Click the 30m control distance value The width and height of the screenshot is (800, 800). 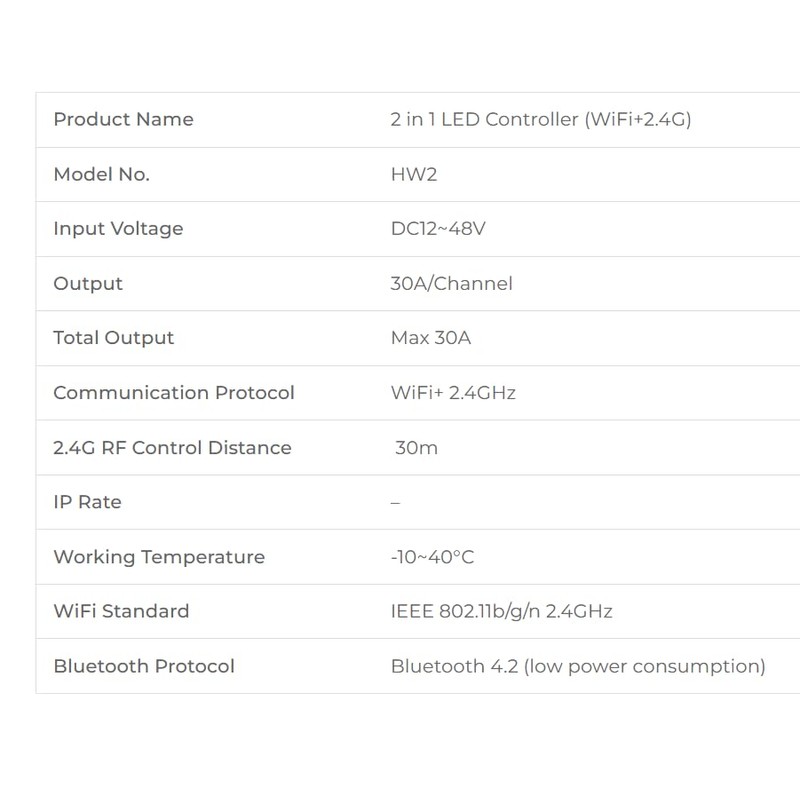(416, 448)
